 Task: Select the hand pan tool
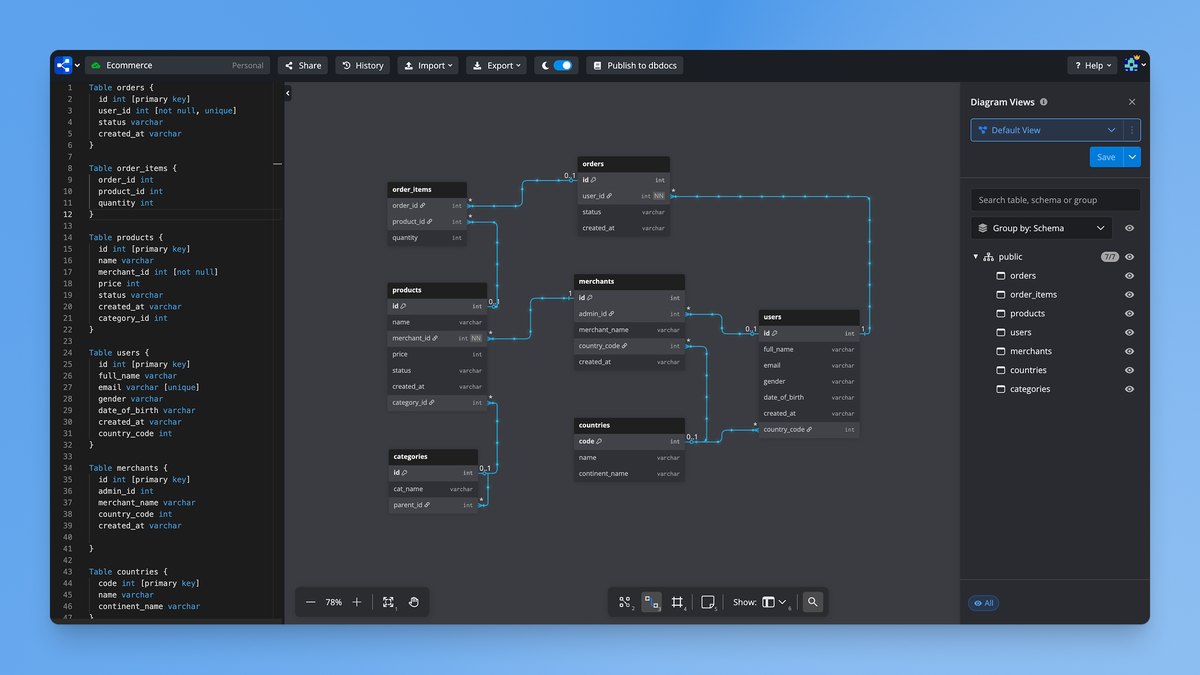413,602
